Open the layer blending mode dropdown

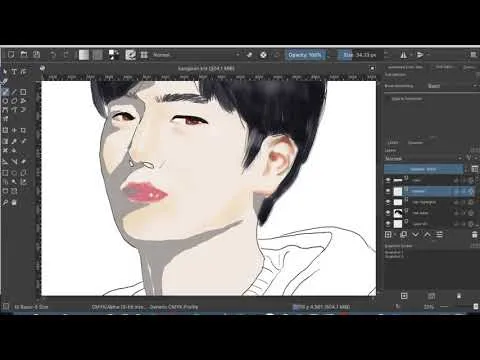423,158
